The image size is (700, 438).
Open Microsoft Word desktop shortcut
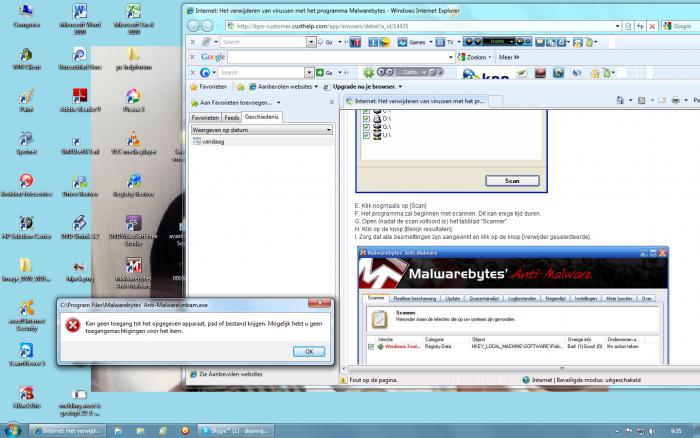coord(80,18)
